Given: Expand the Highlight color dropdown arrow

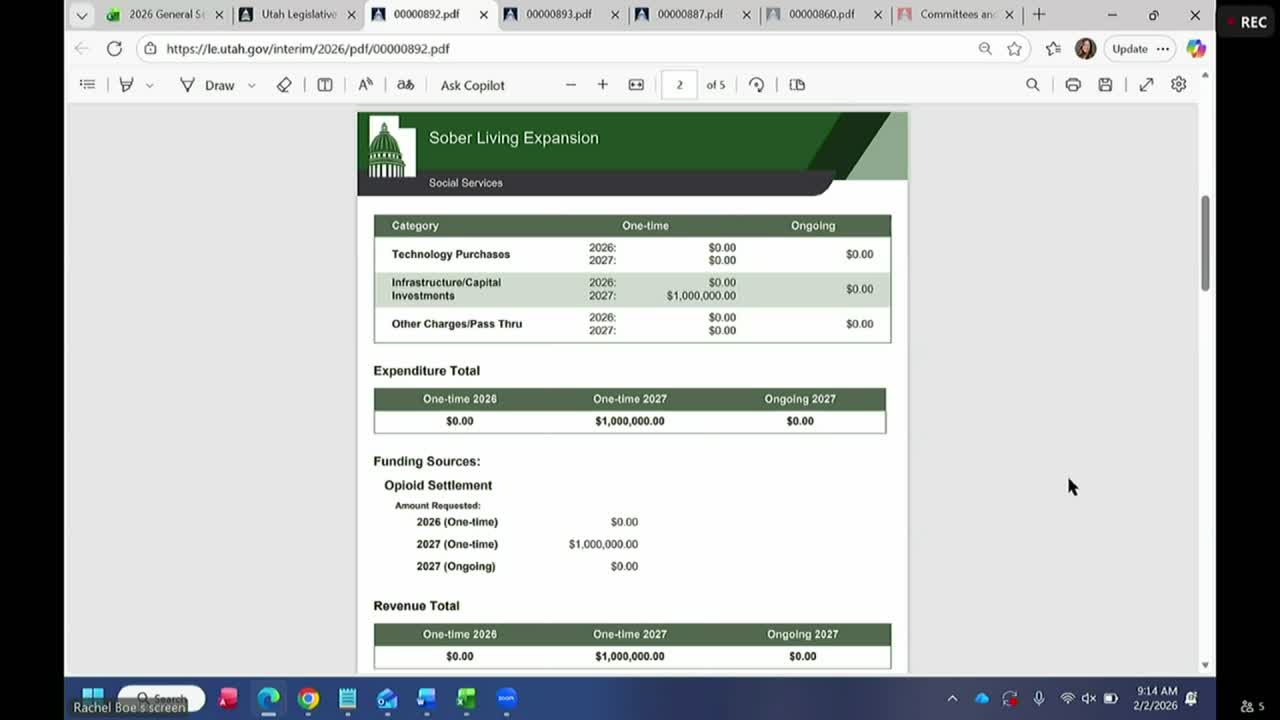Looking at the screenshot, I should tap(150, 85).
